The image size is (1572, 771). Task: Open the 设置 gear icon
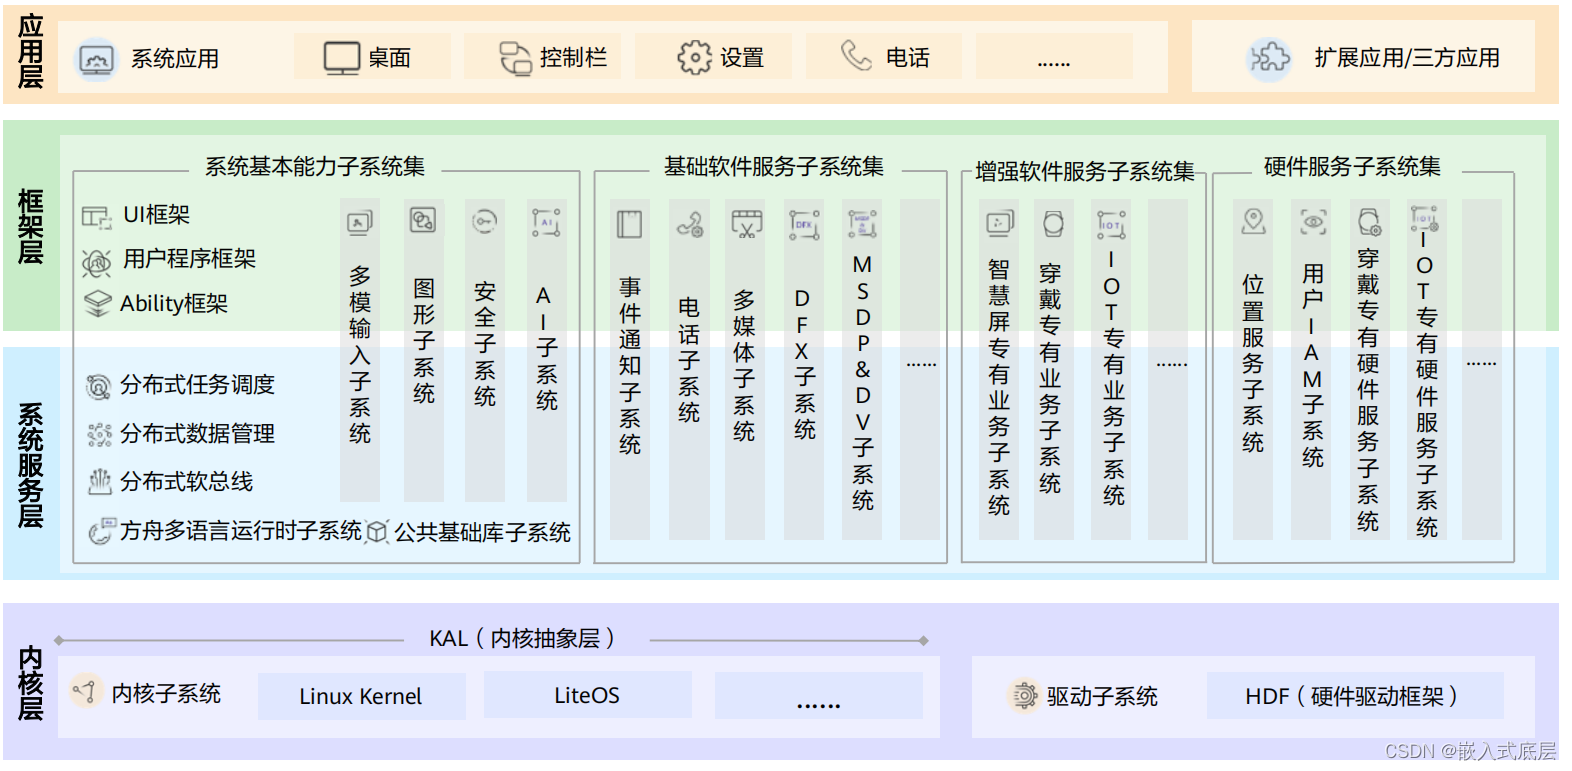pyautogui.click(x=695, y=58)
